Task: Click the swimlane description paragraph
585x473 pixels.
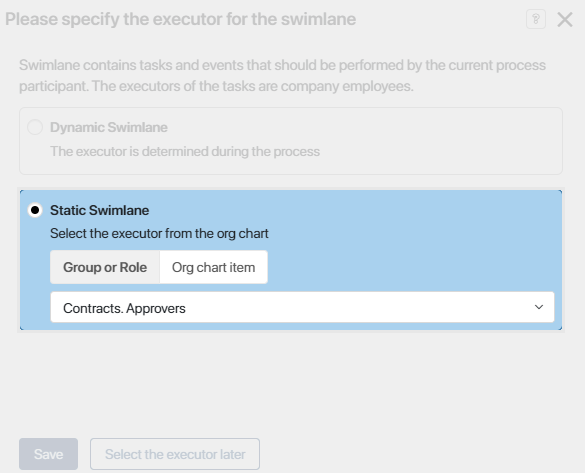Action: [282, 75]
